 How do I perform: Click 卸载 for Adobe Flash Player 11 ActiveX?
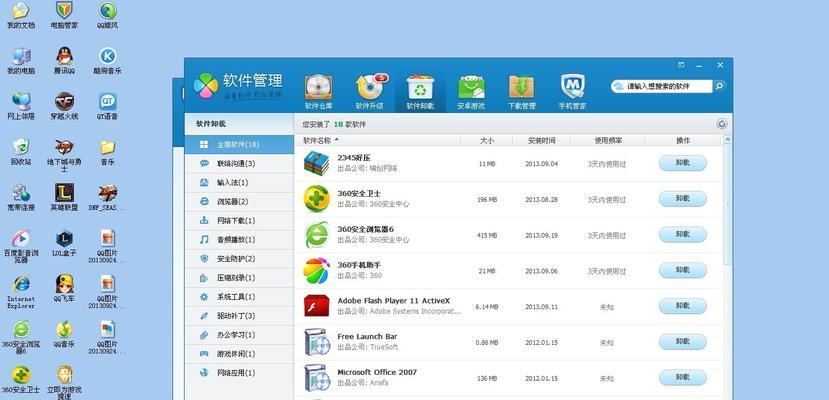coord(683,306)
